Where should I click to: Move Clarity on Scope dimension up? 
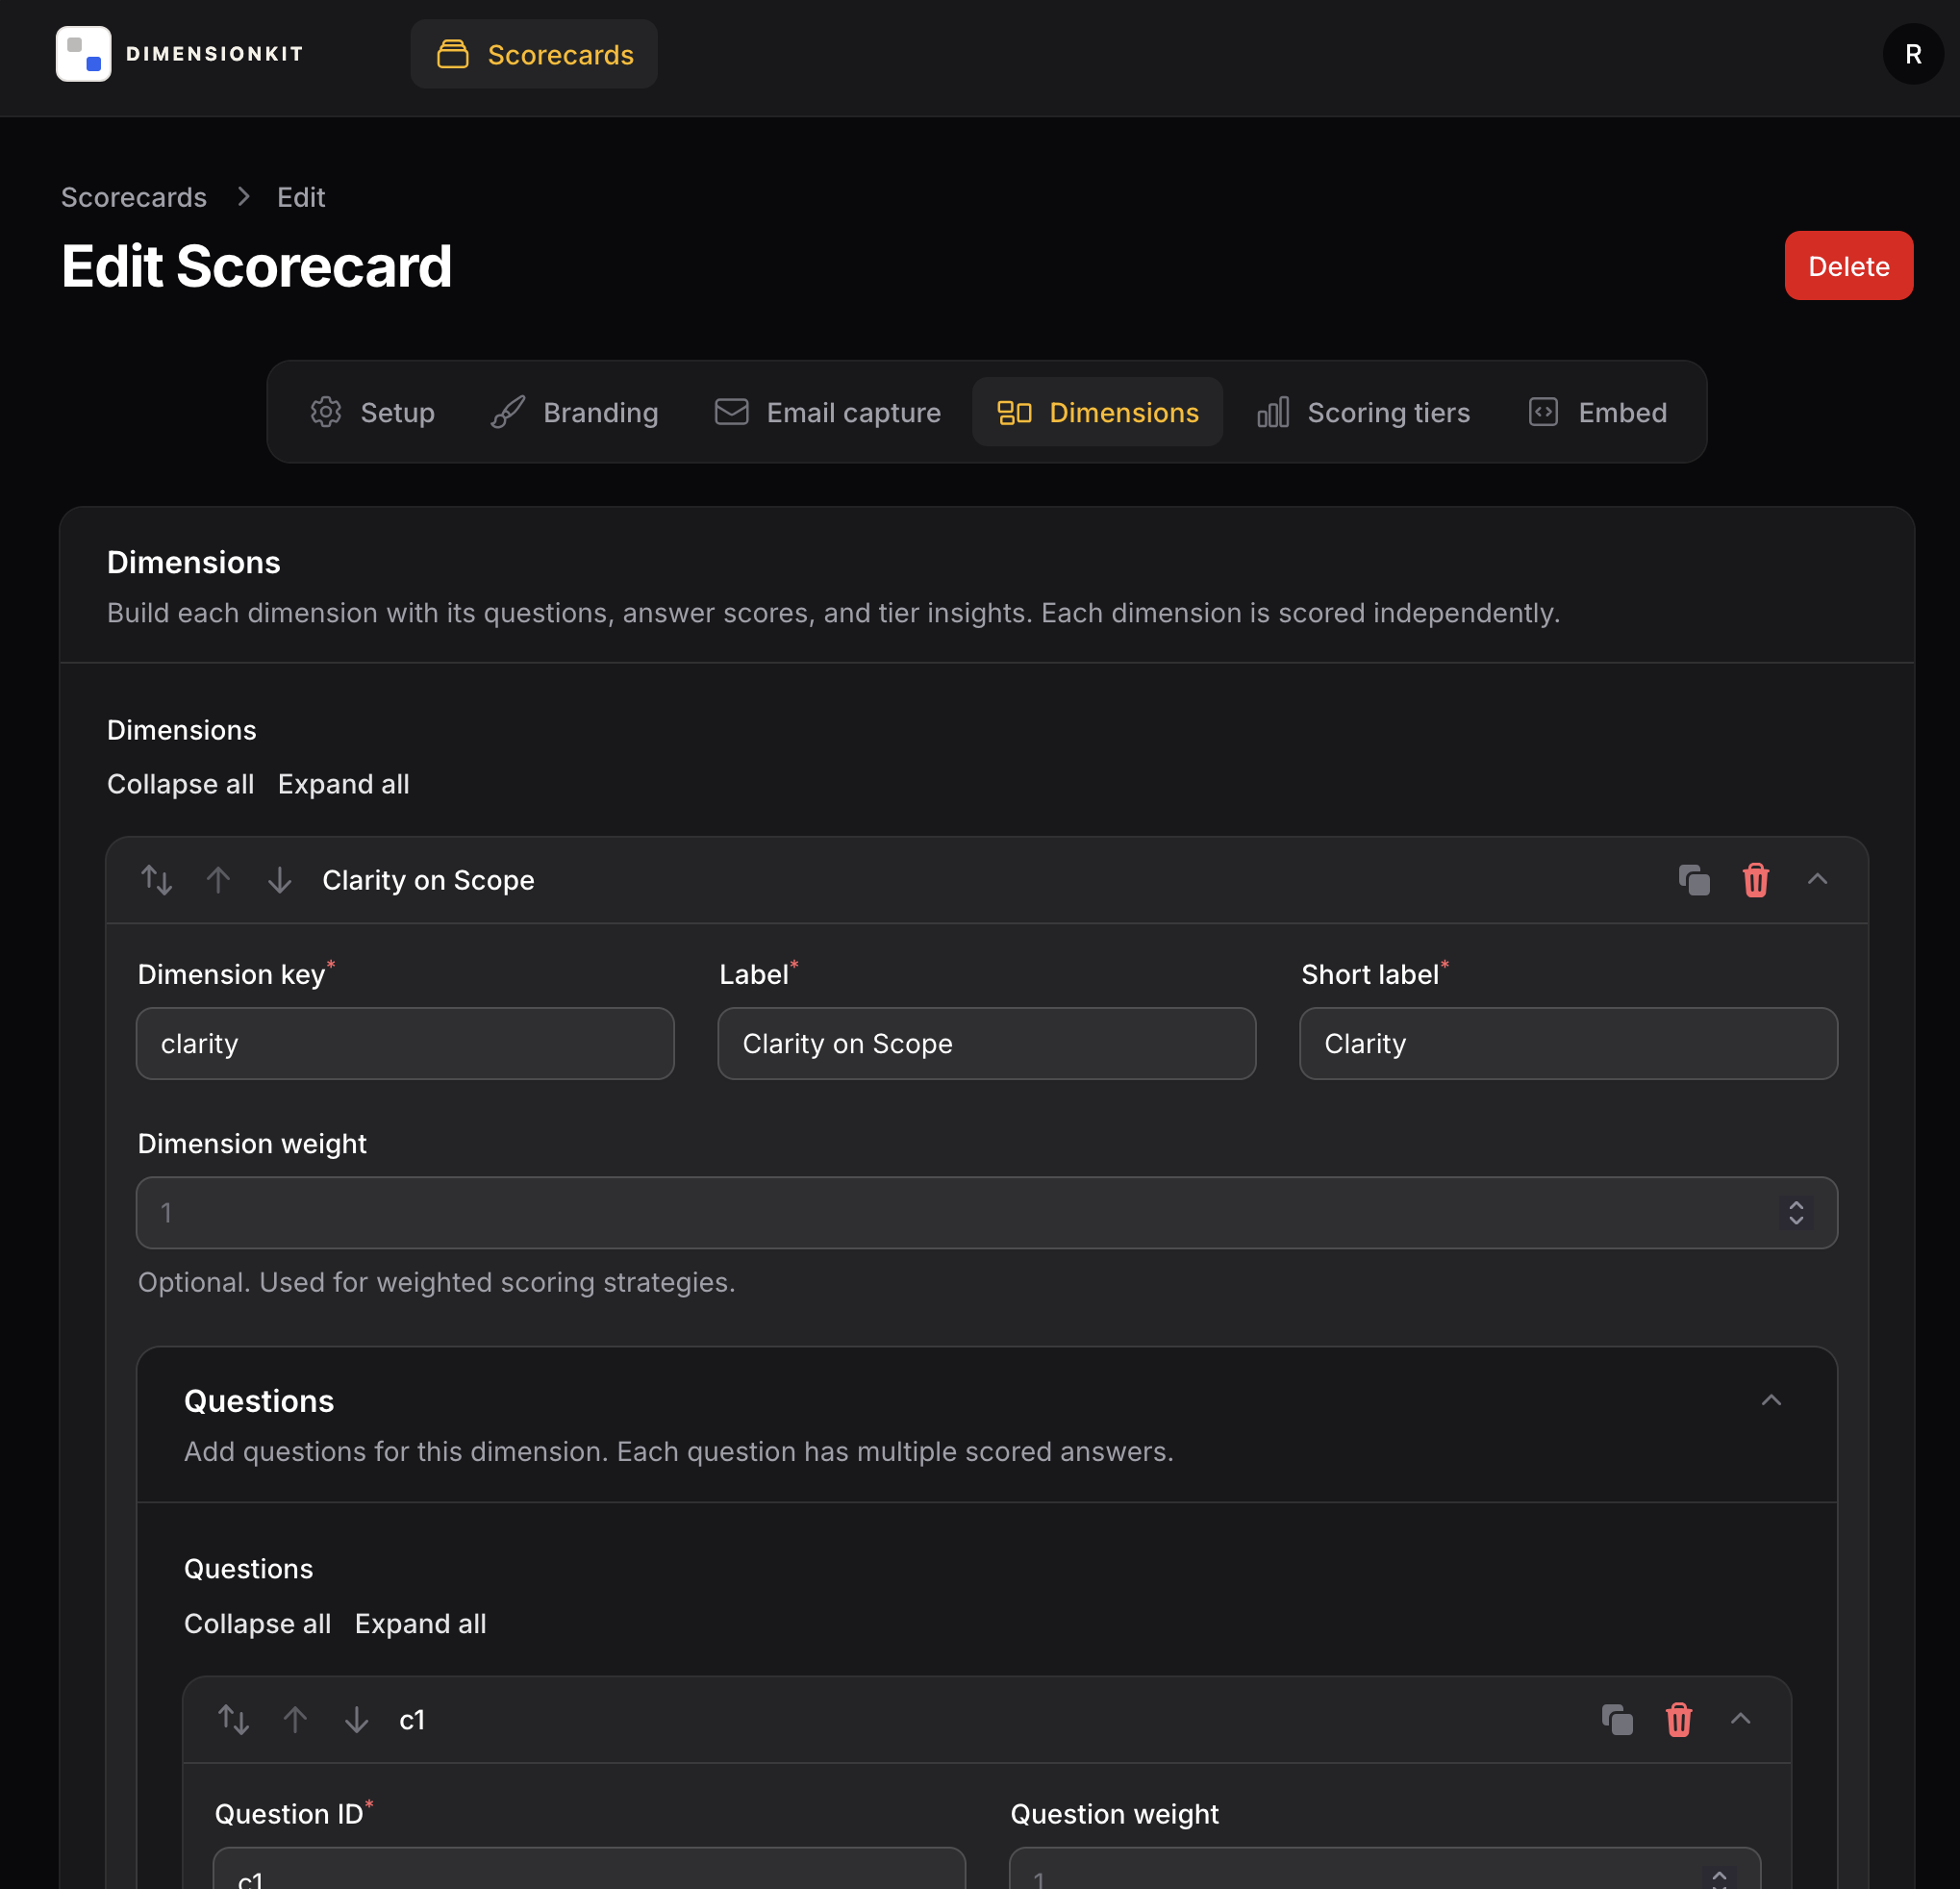(x=218, y=880)
